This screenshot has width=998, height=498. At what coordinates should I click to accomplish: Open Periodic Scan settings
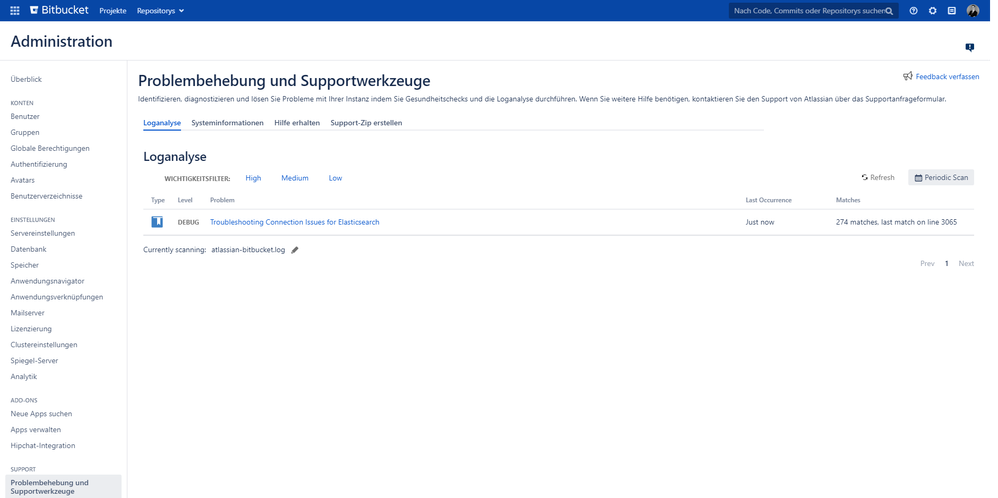(941, 178)
